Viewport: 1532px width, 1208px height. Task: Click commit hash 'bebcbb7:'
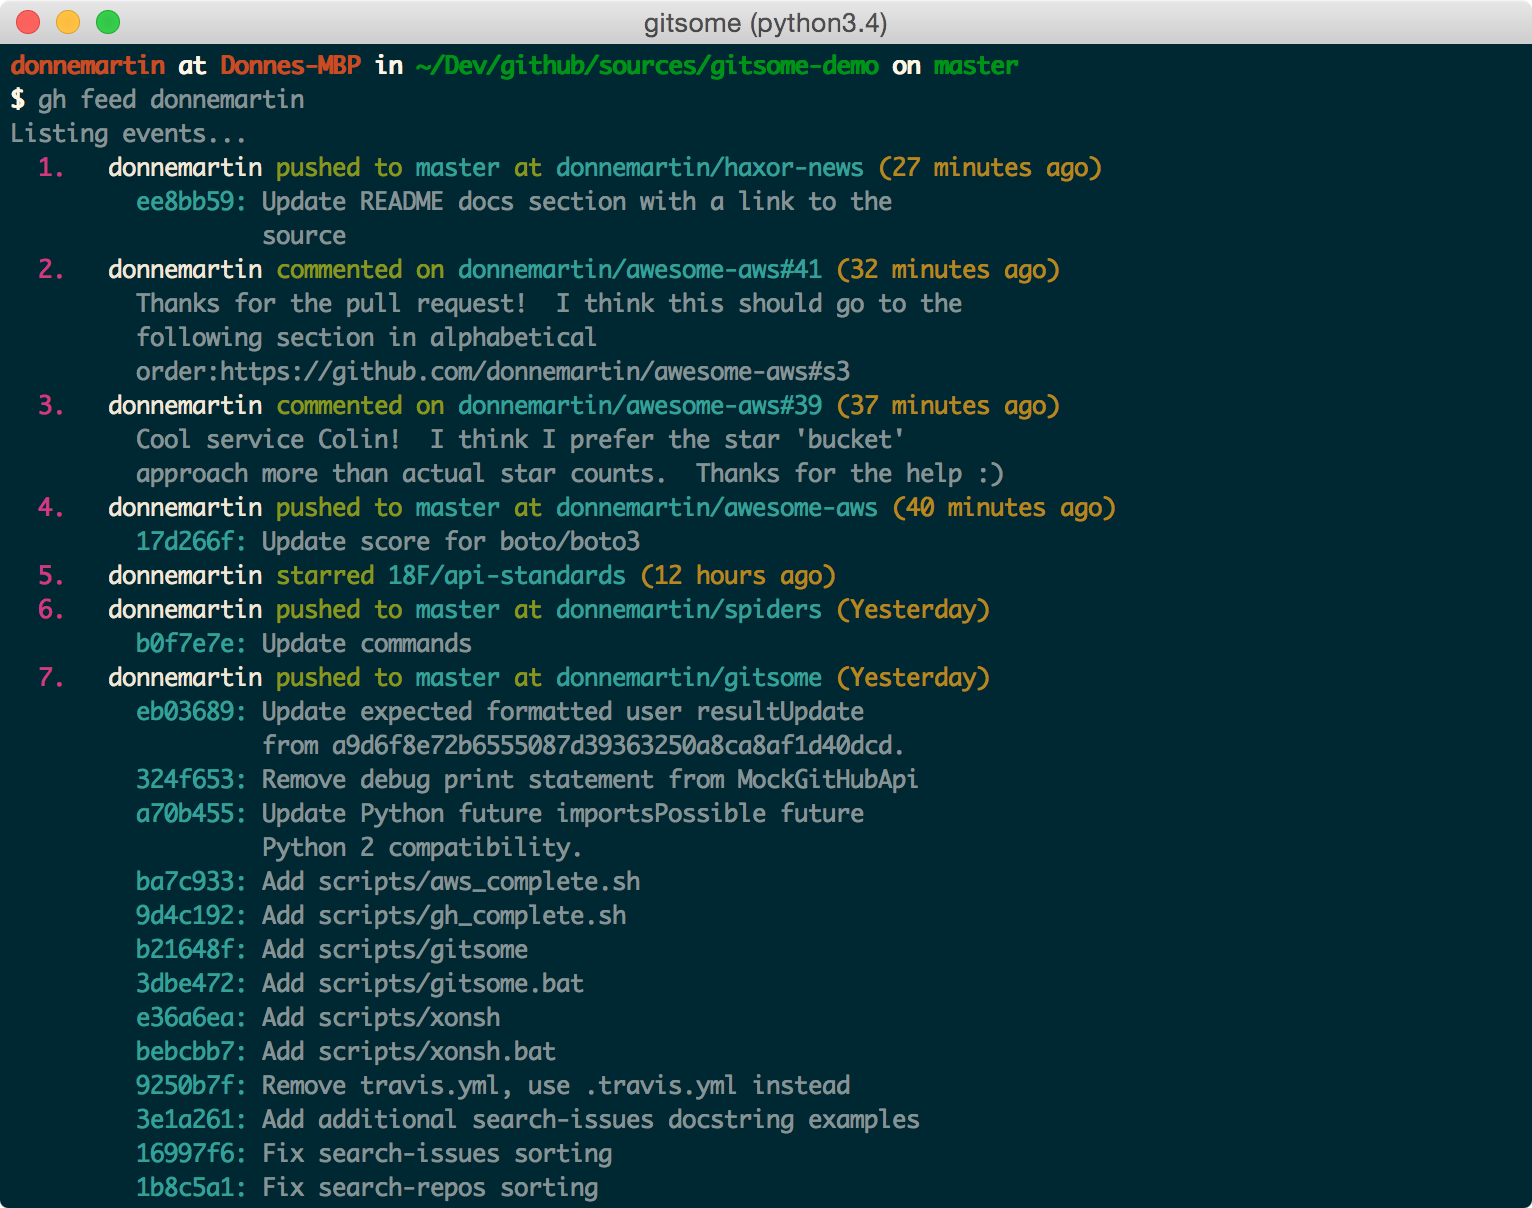click(x=191, y=1052)
